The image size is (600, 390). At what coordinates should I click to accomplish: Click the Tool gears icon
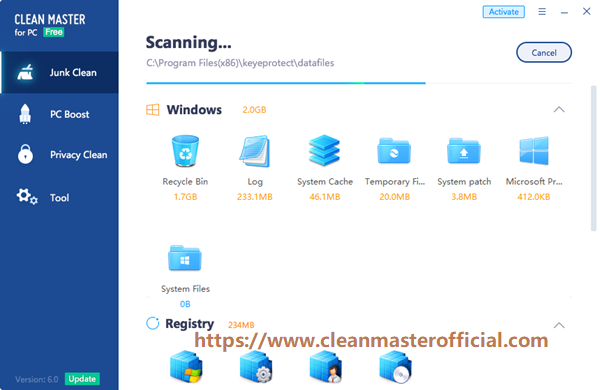click(x=27, y=196)
